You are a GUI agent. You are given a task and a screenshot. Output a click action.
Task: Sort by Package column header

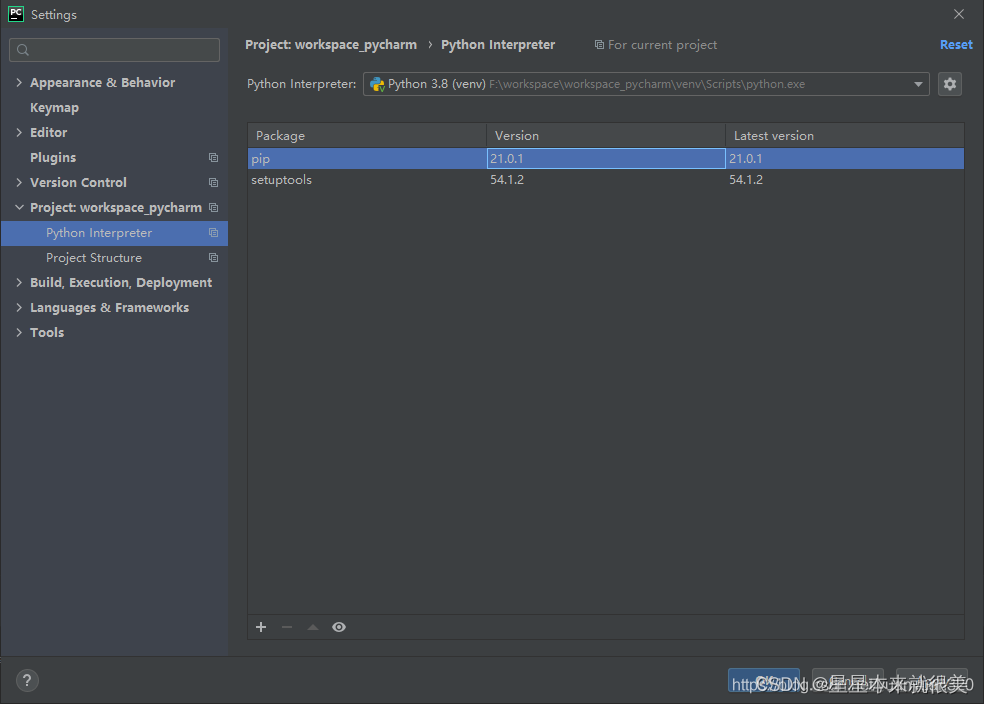click(x=367, y=136)
